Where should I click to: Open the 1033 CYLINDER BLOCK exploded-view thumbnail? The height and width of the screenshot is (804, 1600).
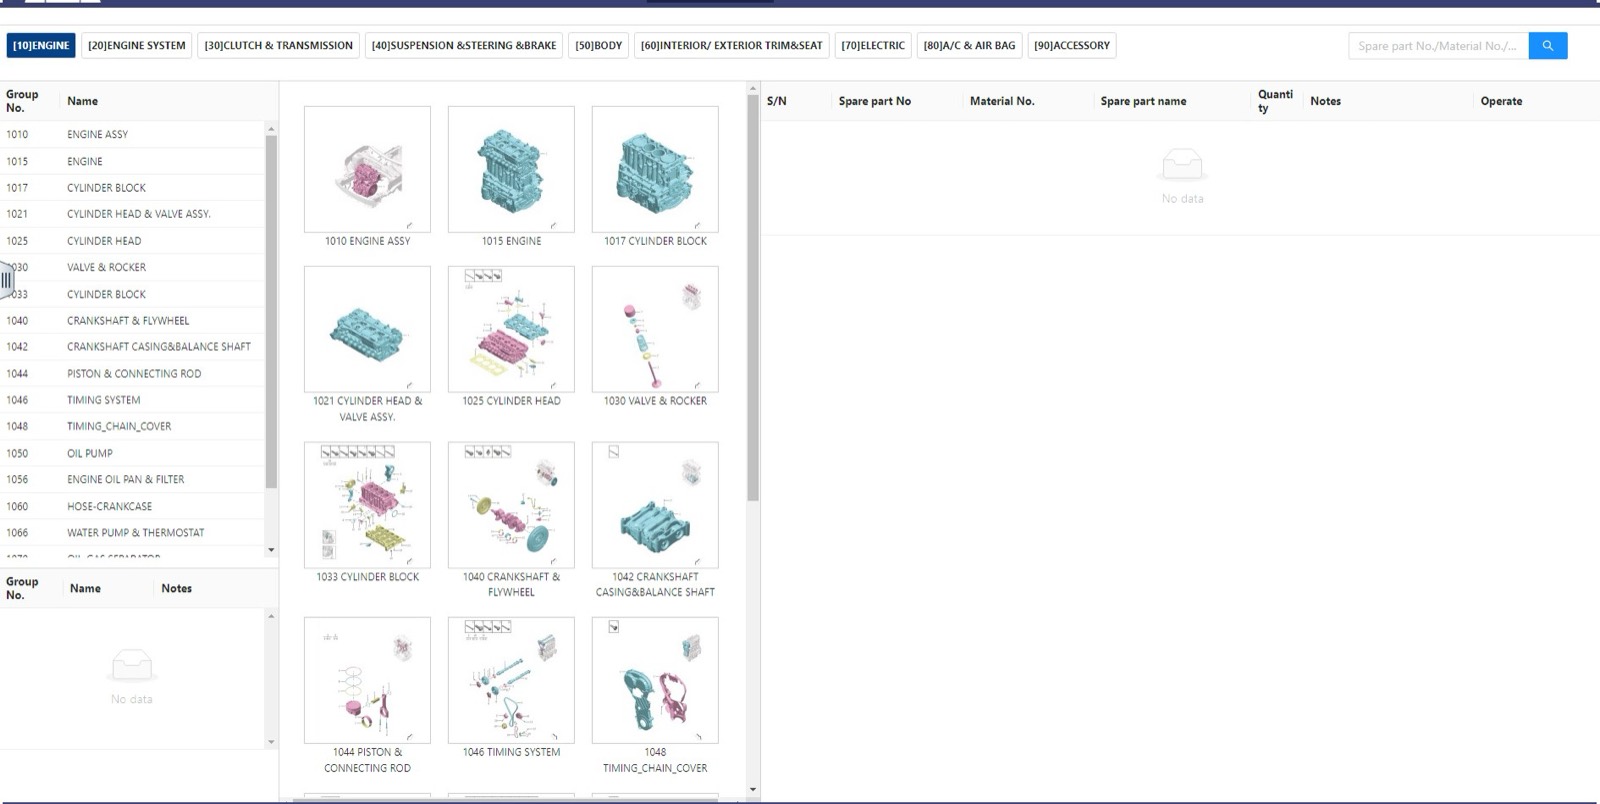367,505
